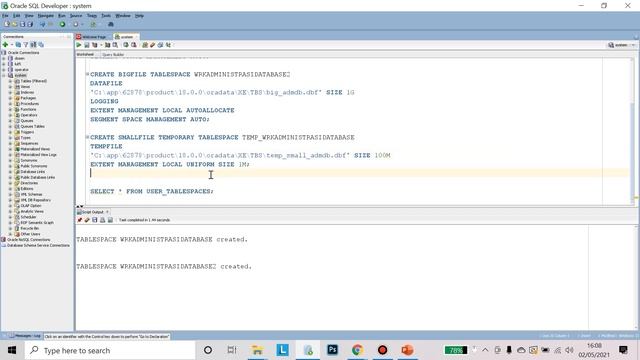Select the Materialized Views tree item
640x360 pixels.
click(34, 149)
